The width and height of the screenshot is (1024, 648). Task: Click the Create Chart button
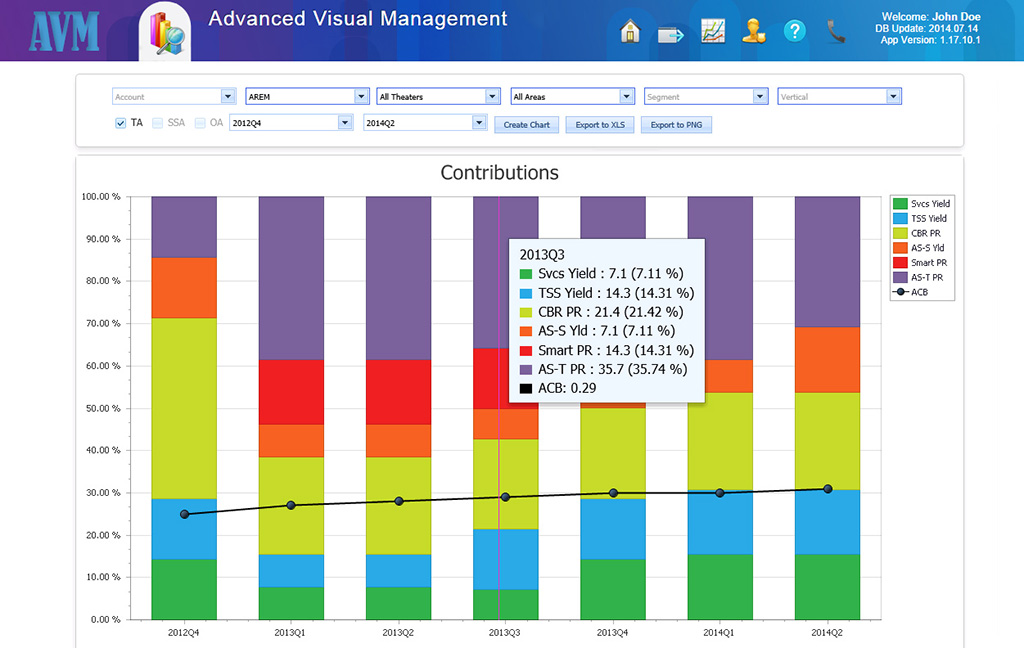click(526, 125)
